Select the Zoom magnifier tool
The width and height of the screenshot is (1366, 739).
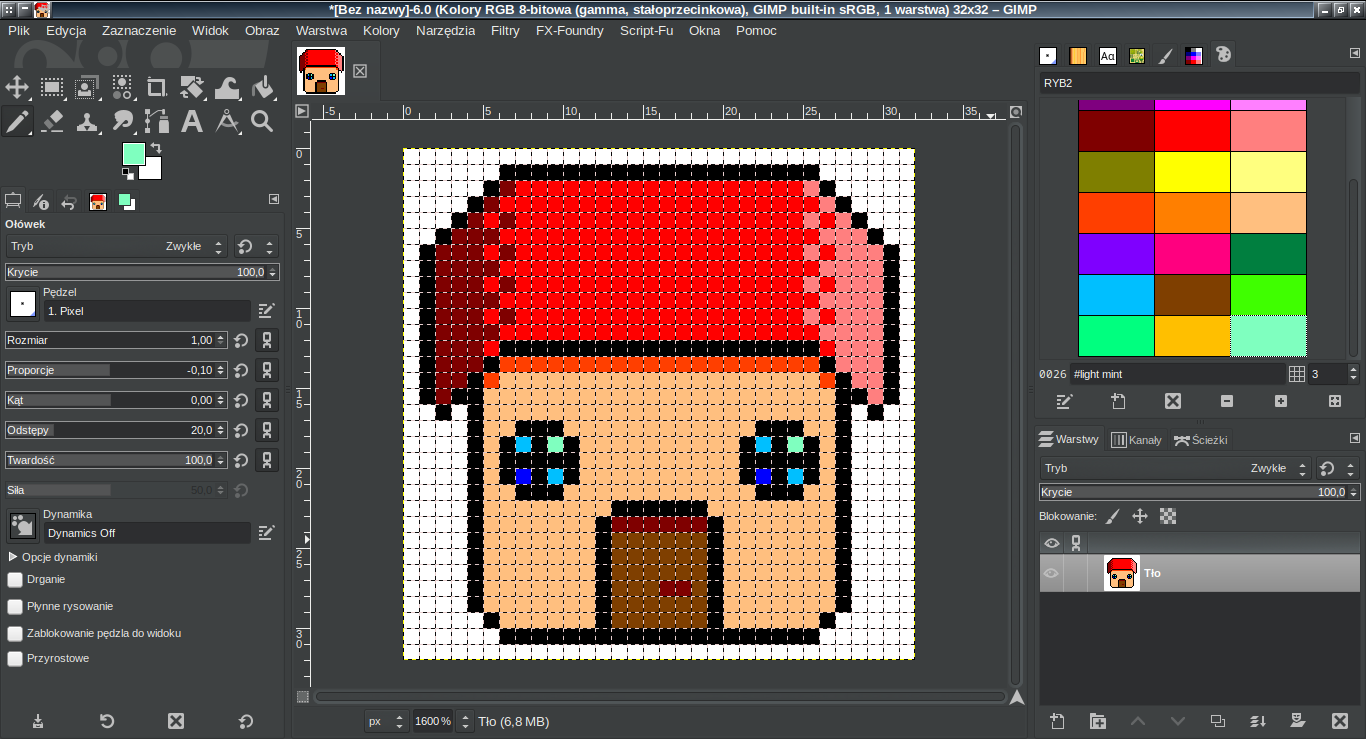pyautogui.click(x=262, y=122)
